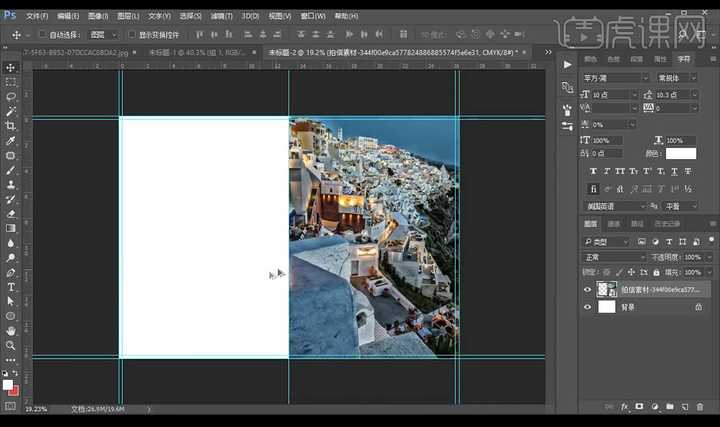Filter layers by pixel image icon
This screenshot has height=427, width=720.
(x=641, y=242)
